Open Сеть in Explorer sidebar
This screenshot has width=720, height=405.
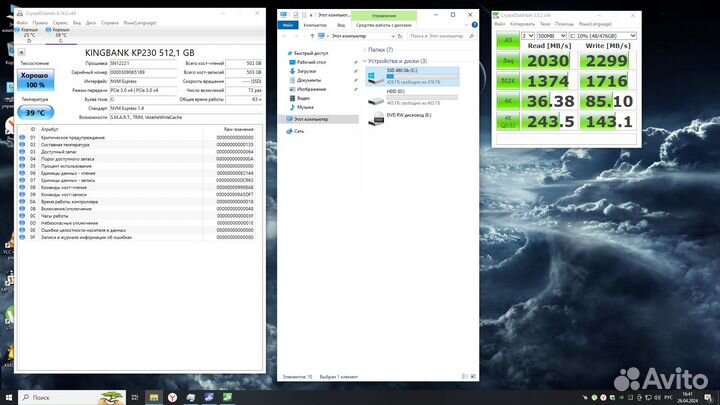[298, 131]
